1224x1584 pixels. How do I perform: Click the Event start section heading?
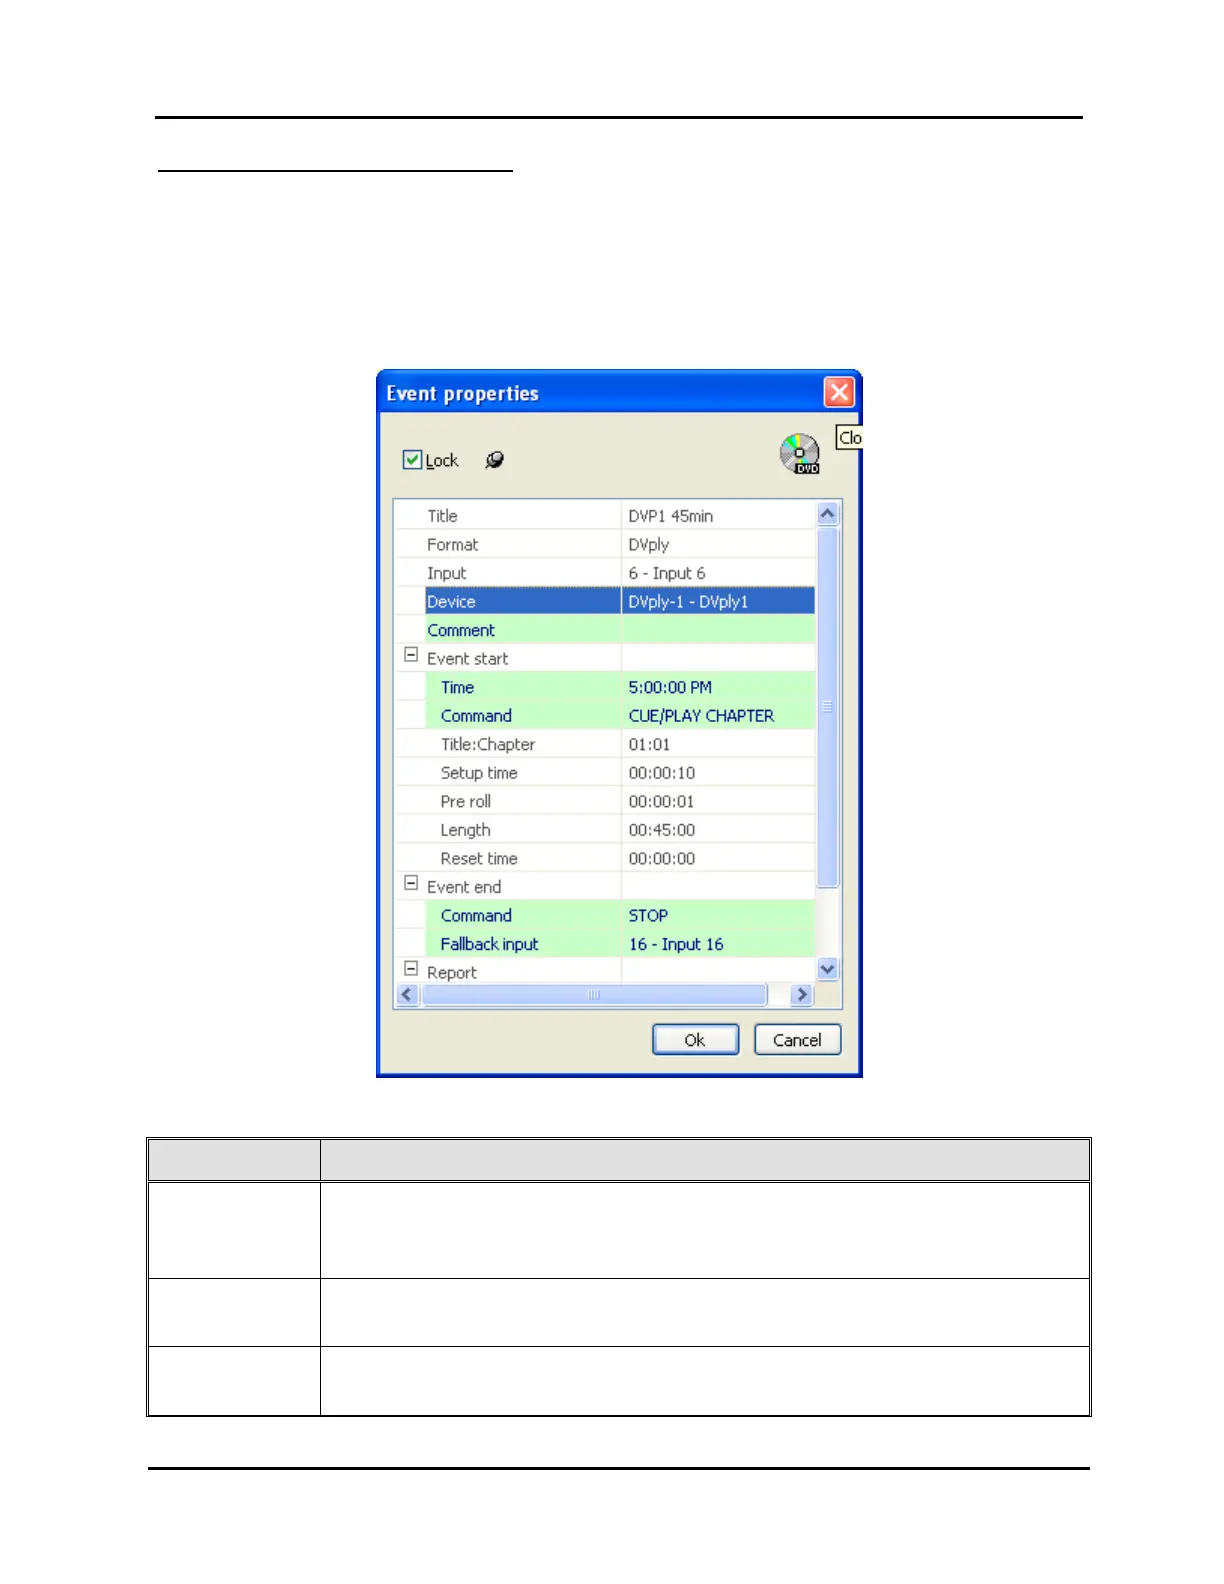(467, 659)
